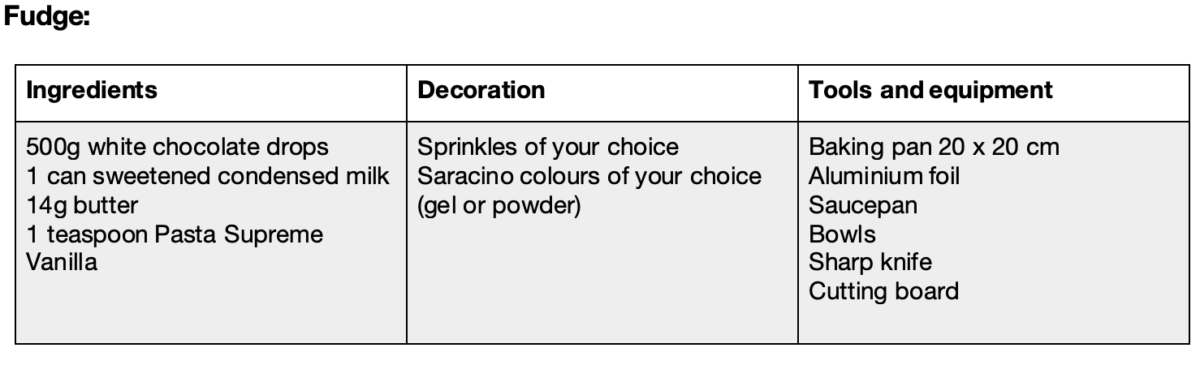The width and height of the screenshot is (1200, 365).
Task: Select the Ingredients column header
Action: [91, 91]
